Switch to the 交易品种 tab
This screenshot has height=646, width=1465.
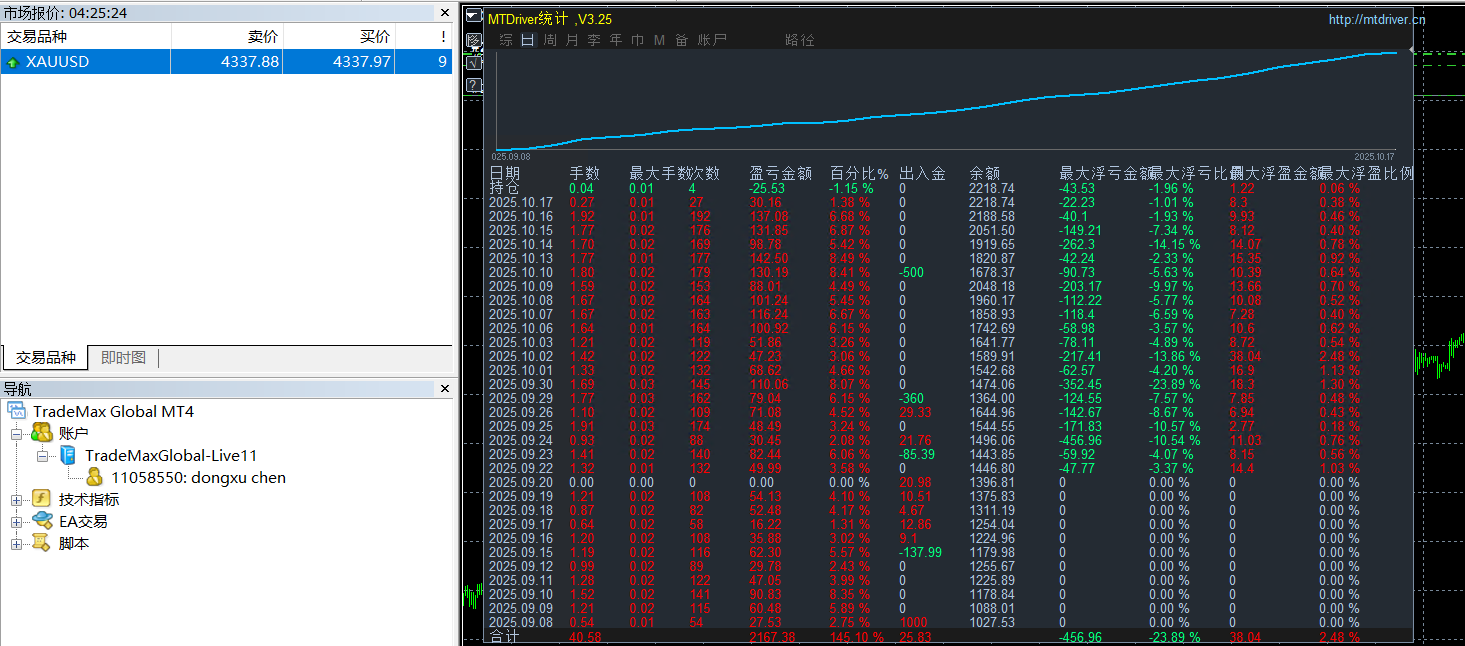click(45, 358)
